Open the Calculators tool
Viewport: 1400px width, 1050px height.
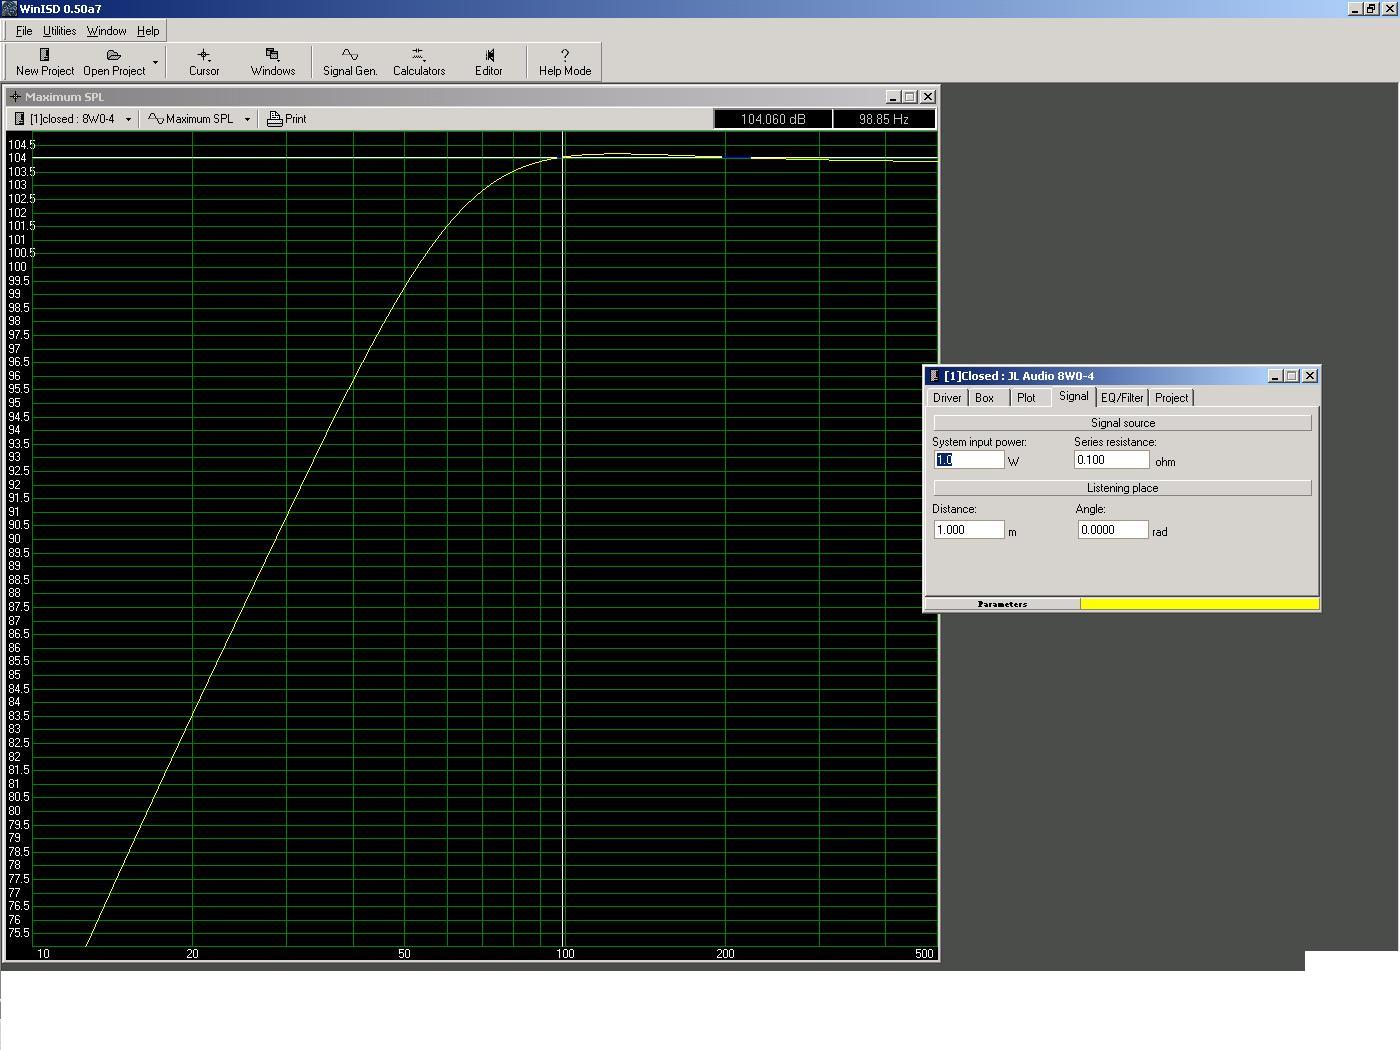click(418, 55)
